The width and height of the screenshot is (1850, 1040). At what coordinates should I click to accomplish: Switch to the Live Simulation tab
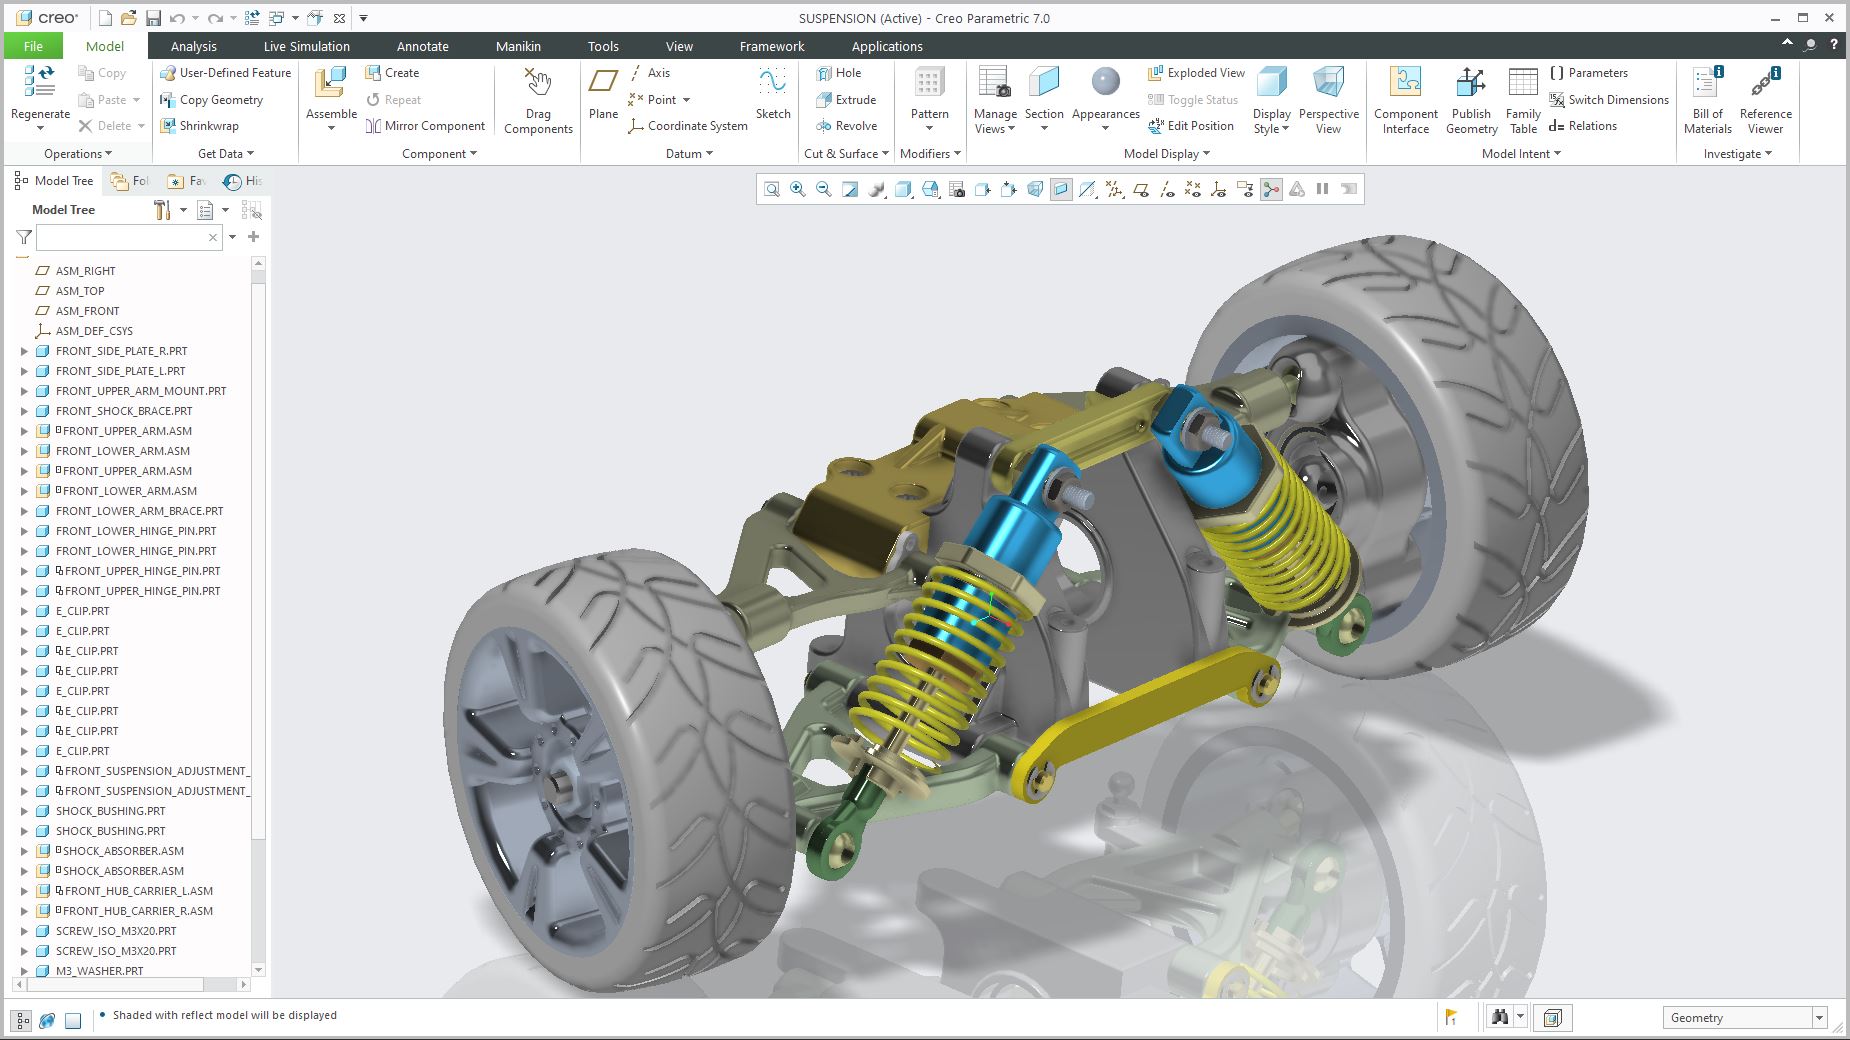(x=307, y=46)
